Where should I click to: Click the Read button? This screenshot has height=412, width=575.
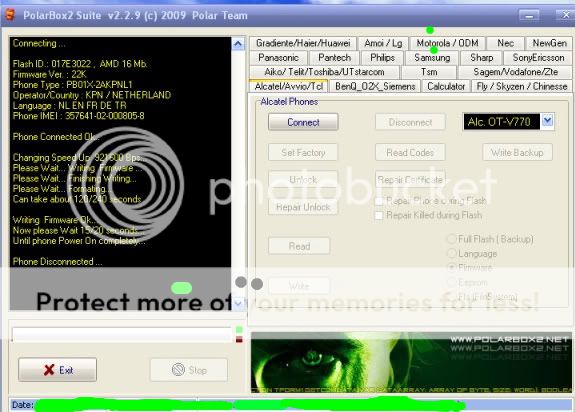(x=299, y=246)
